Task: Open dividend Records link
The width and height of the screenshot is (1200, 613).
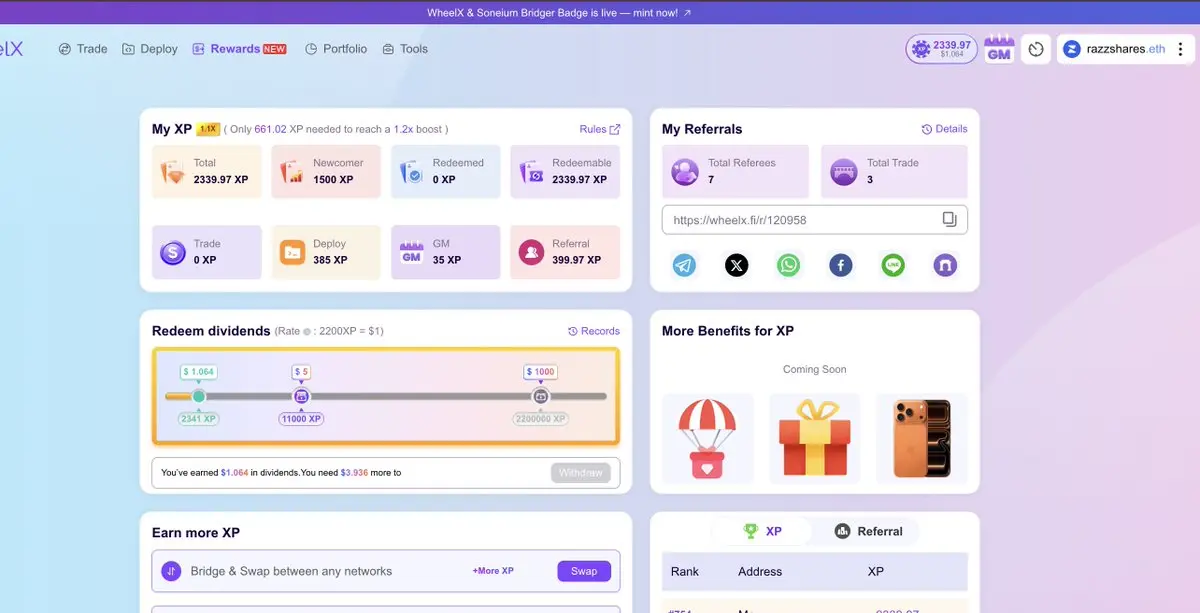Action: pos(594,331)
